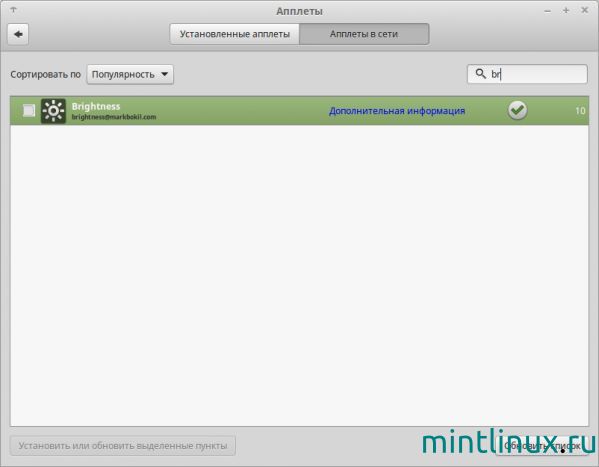Focus the search field containing br
The width and height of the screenshot is (599, 467).
[527, 74]
